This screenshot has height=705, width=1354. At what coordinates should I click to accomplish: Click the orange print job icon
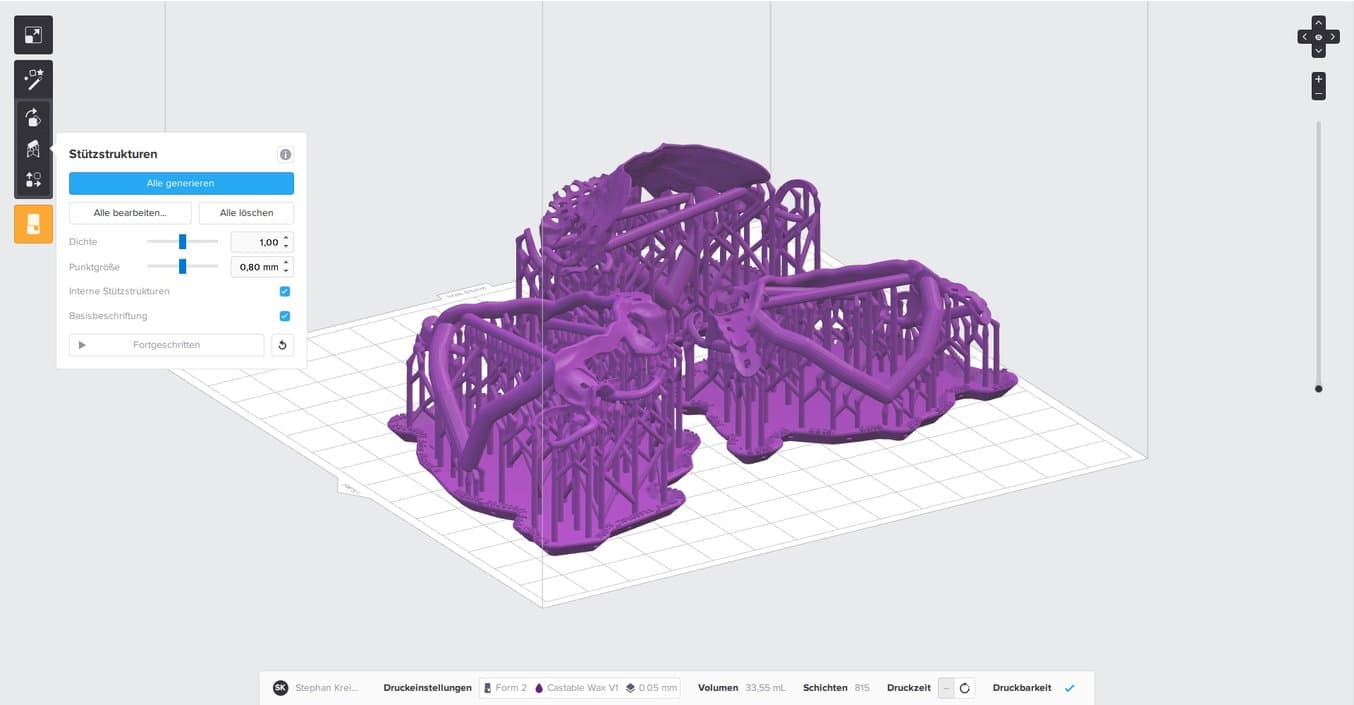tap(33, 223)
